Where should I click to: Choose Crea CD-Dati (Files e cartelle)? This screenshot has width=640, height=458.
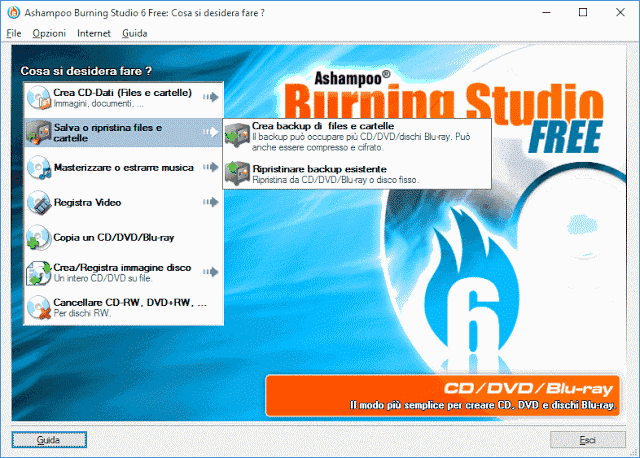click(x=124, y=98)
